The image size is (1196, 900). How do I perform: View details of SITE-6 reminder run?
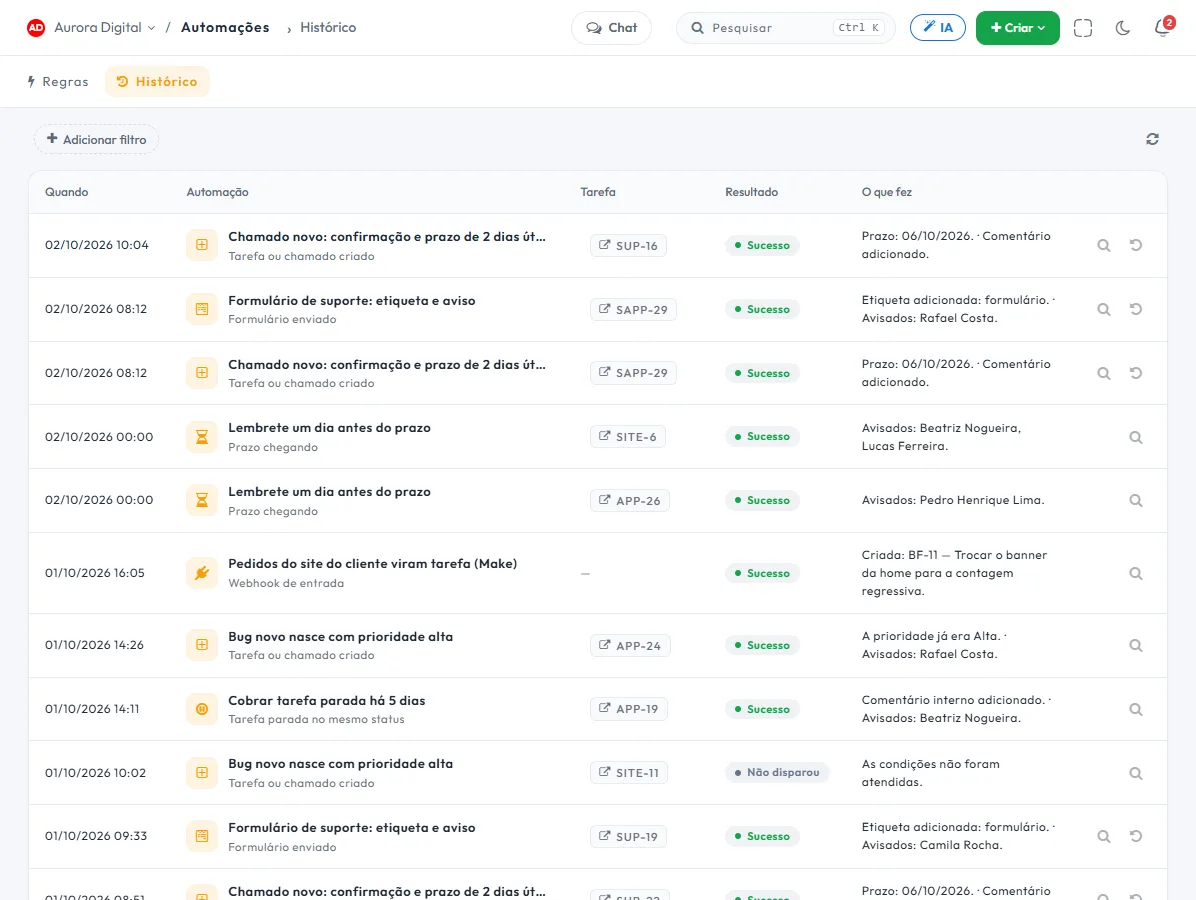tap(1136, 438)
